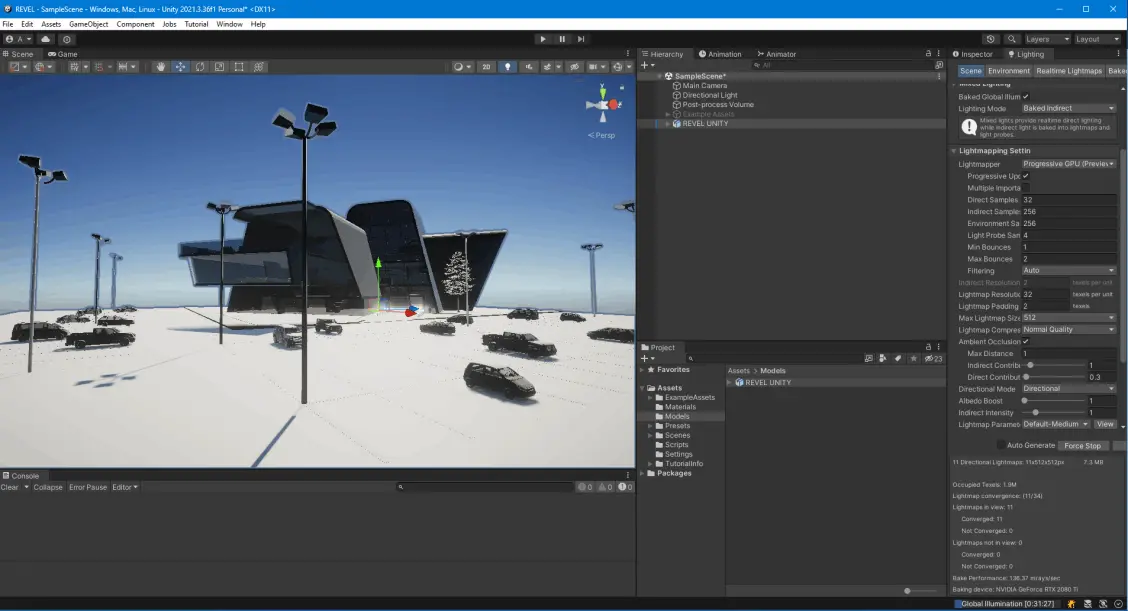This screenshot has height=611, width=1128.
Task: Switch to the Game tab
Action: point(63,54)
